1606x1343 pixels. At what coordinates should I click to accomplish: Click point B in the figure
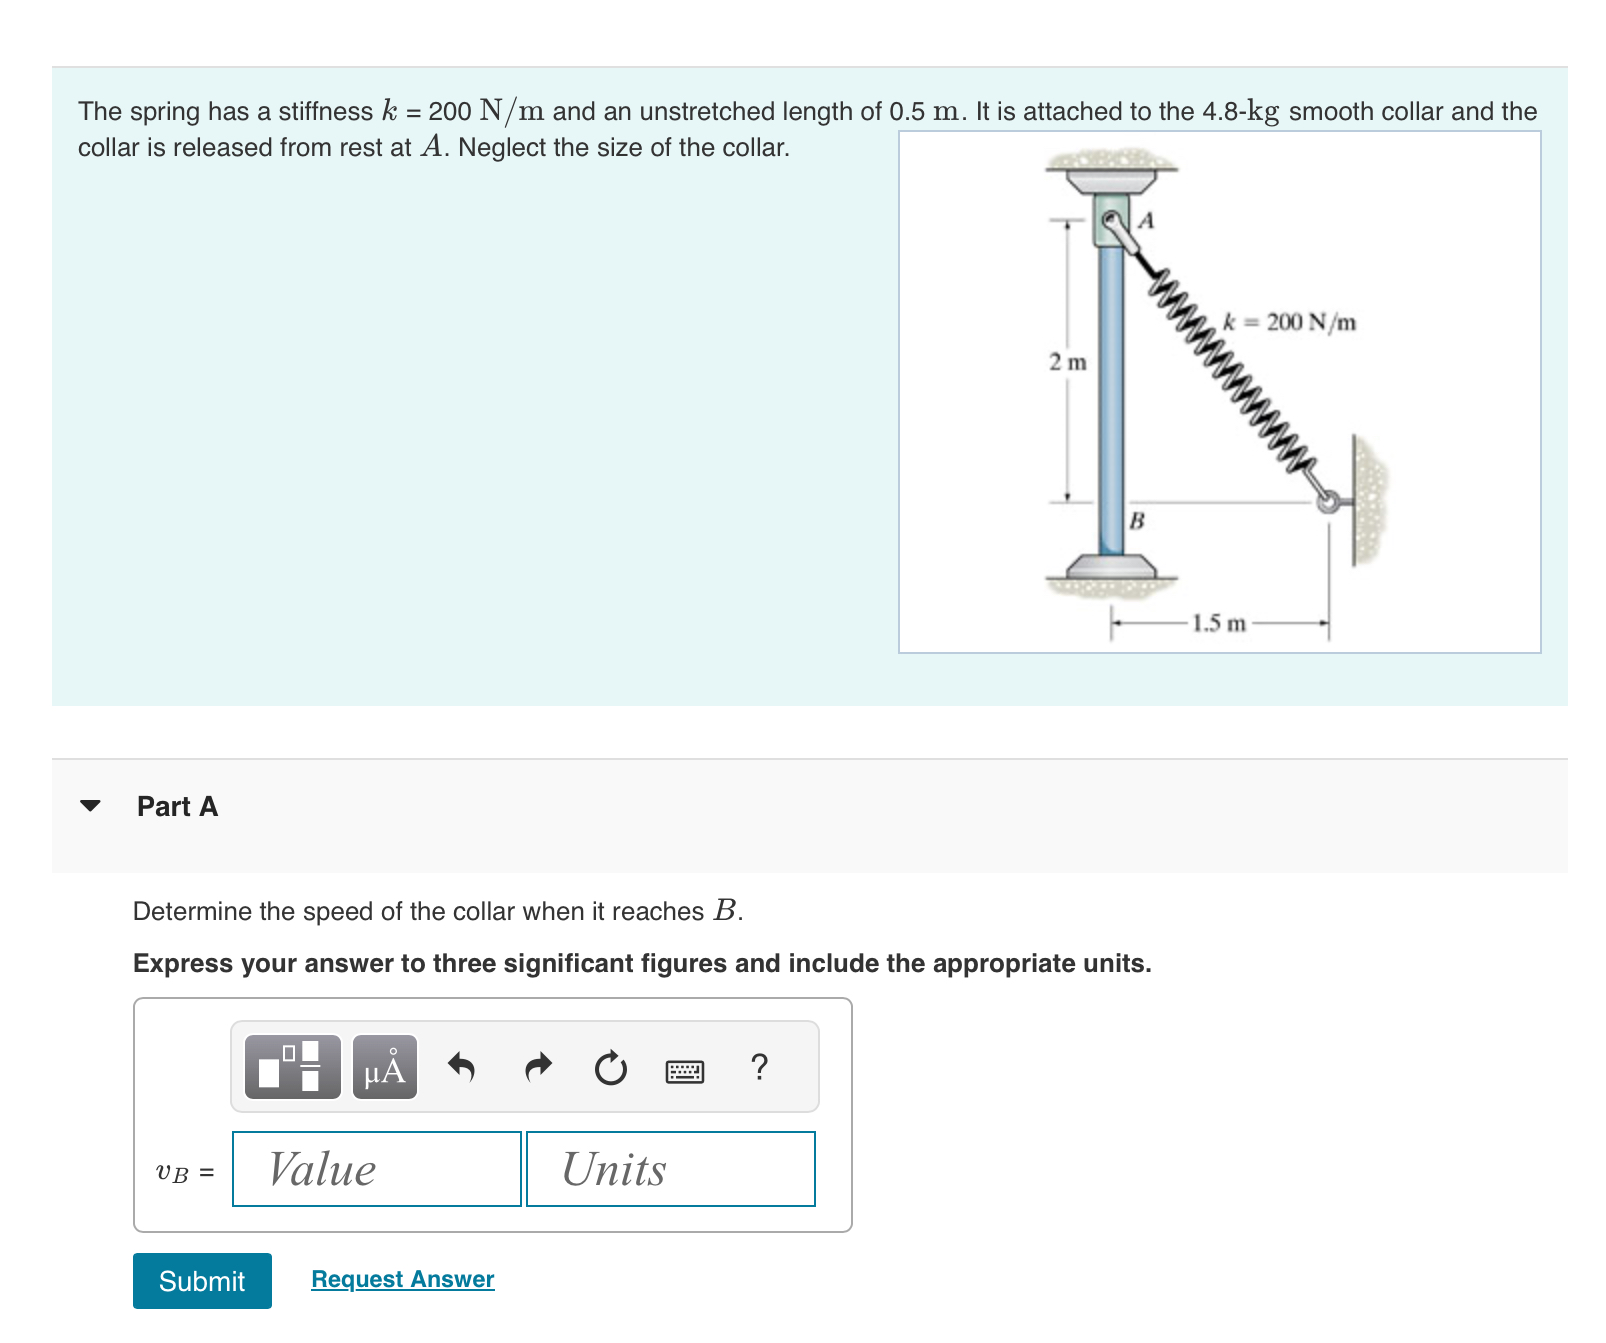coord(1136,521)
